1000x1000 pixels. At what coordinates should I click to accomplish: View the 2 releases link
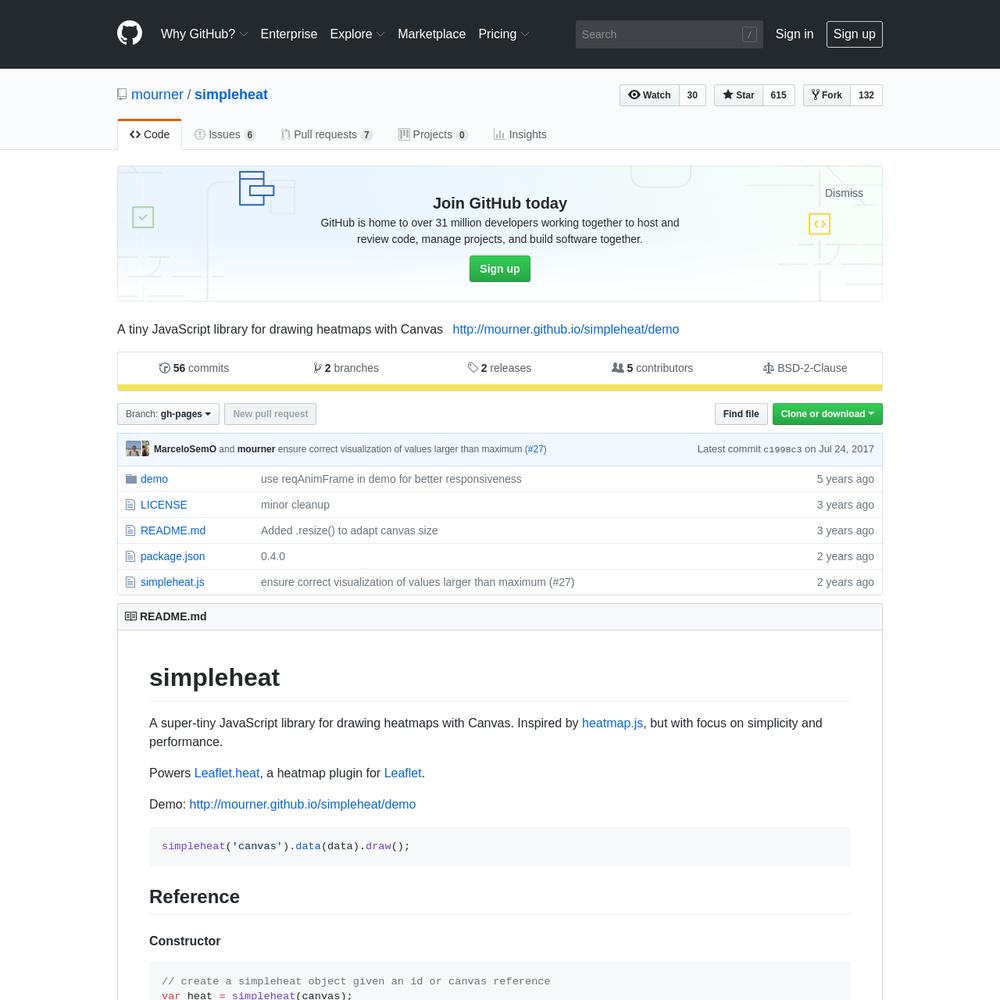[499, 368]
